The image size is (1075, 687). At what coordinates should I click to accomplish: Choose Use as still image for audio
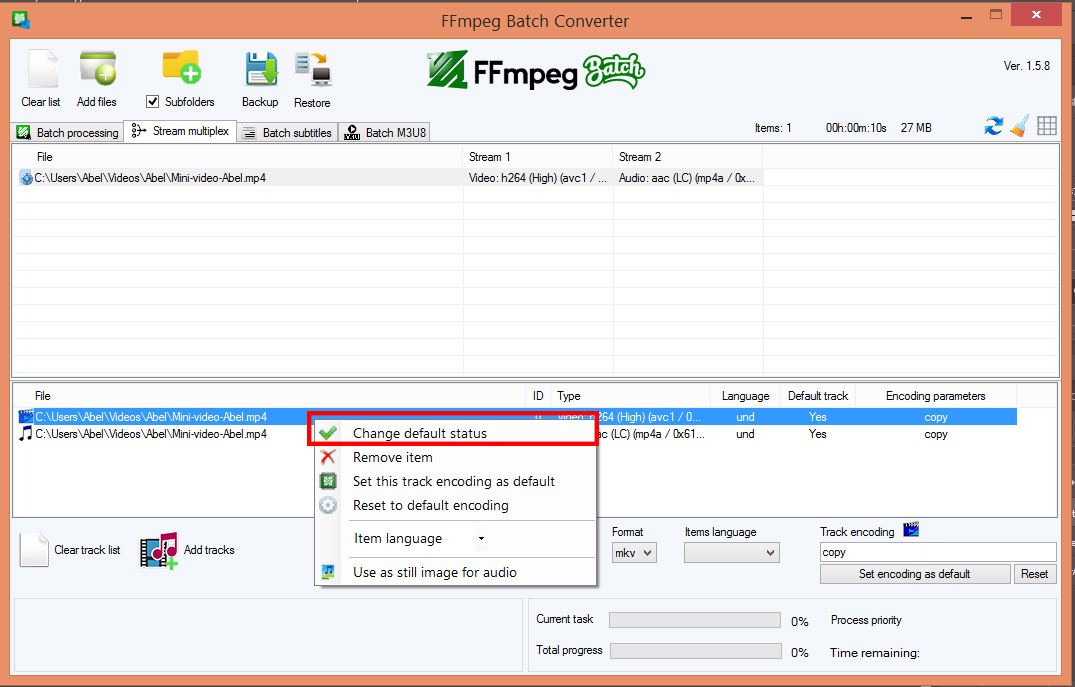point(454,572)
